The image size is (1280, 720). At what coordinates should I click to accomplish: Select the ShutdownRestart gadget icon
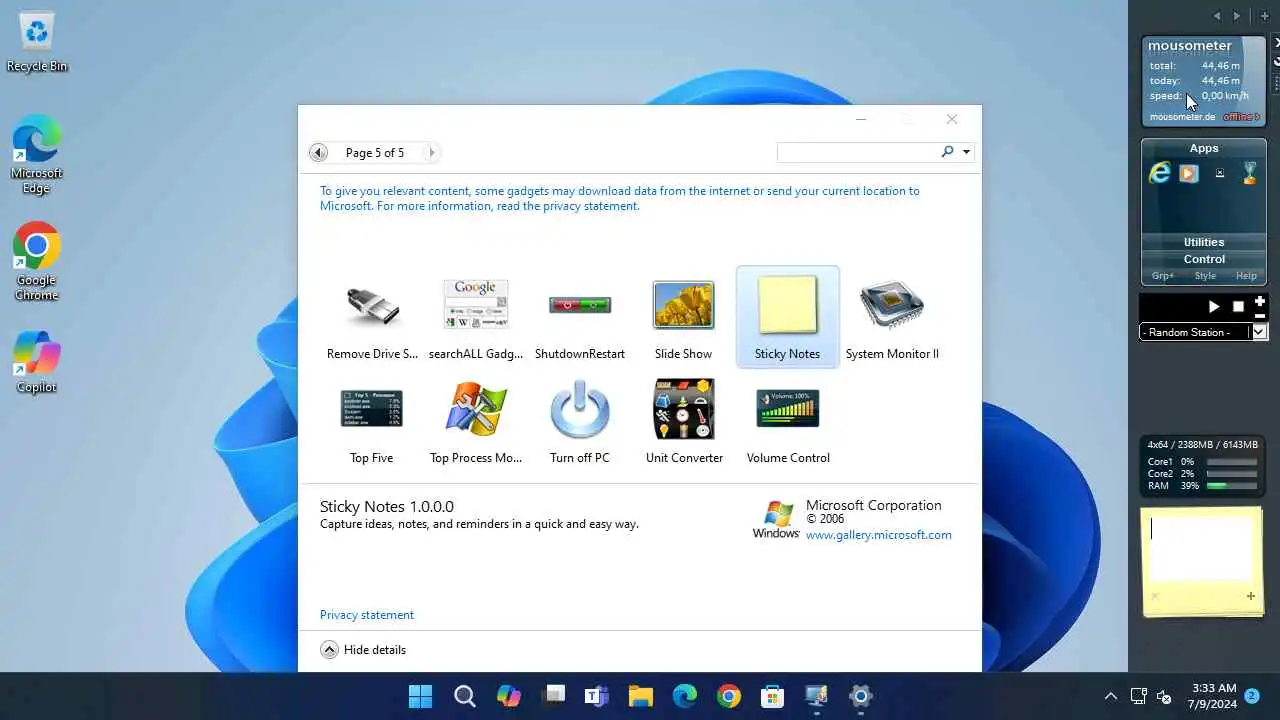tap(580, 305)
